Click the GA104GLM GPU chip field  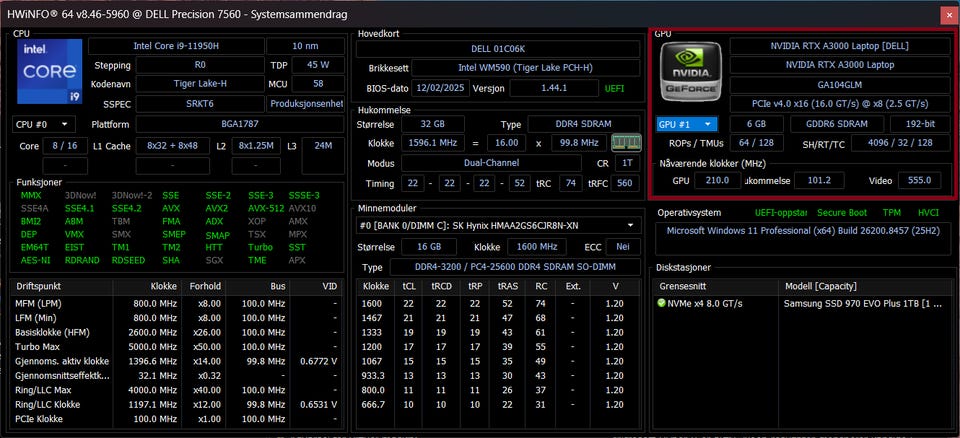(x=839, y=85)
